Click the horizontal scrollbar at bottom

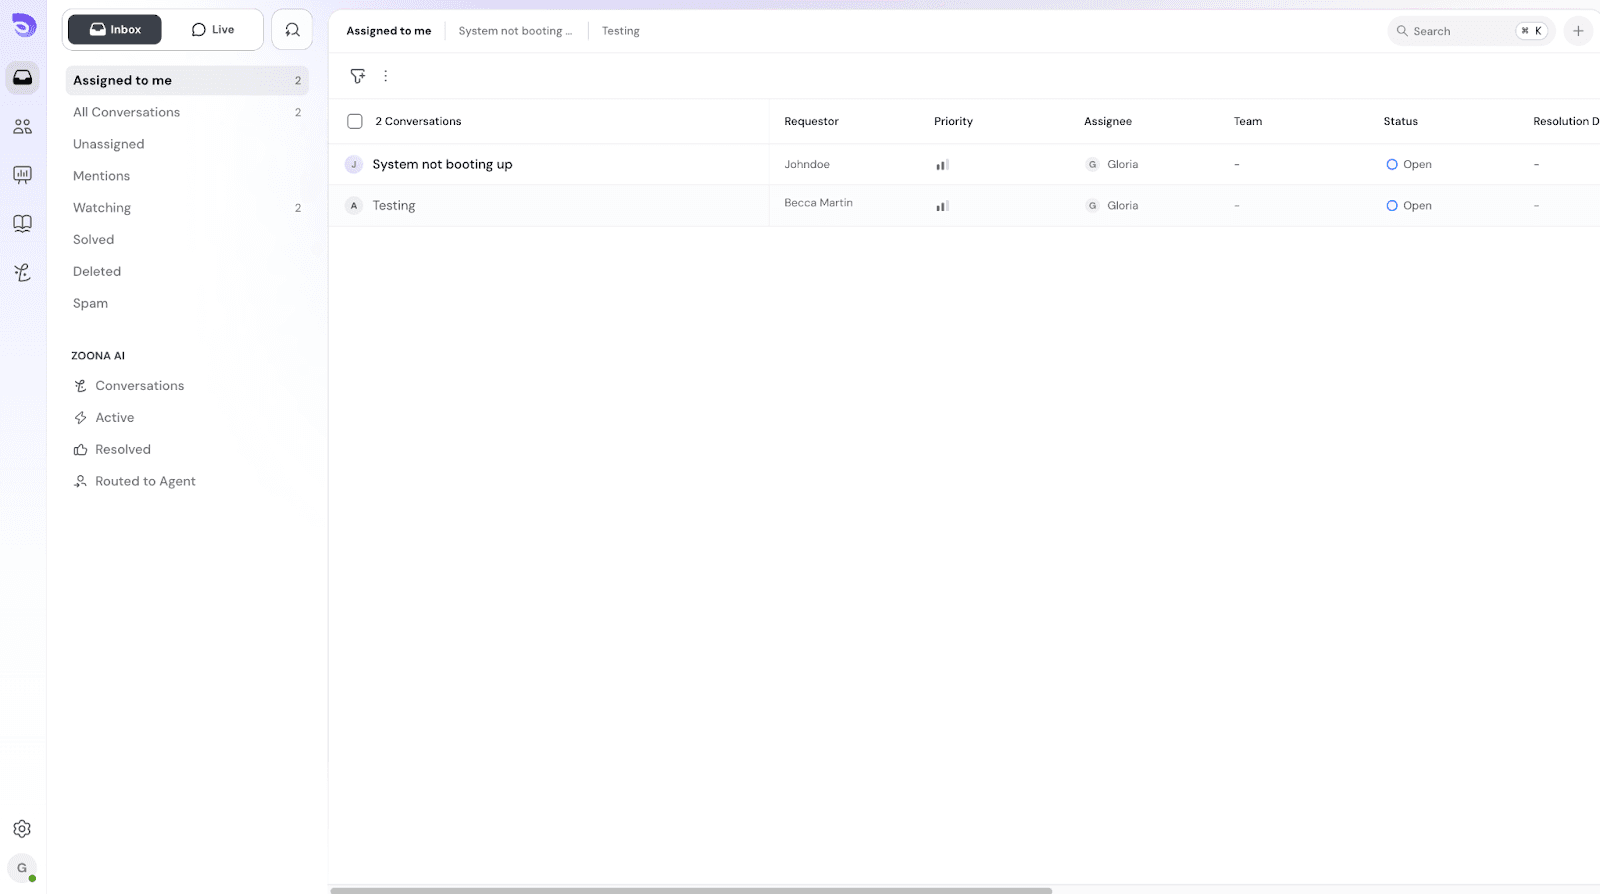[x=690, y=890]
